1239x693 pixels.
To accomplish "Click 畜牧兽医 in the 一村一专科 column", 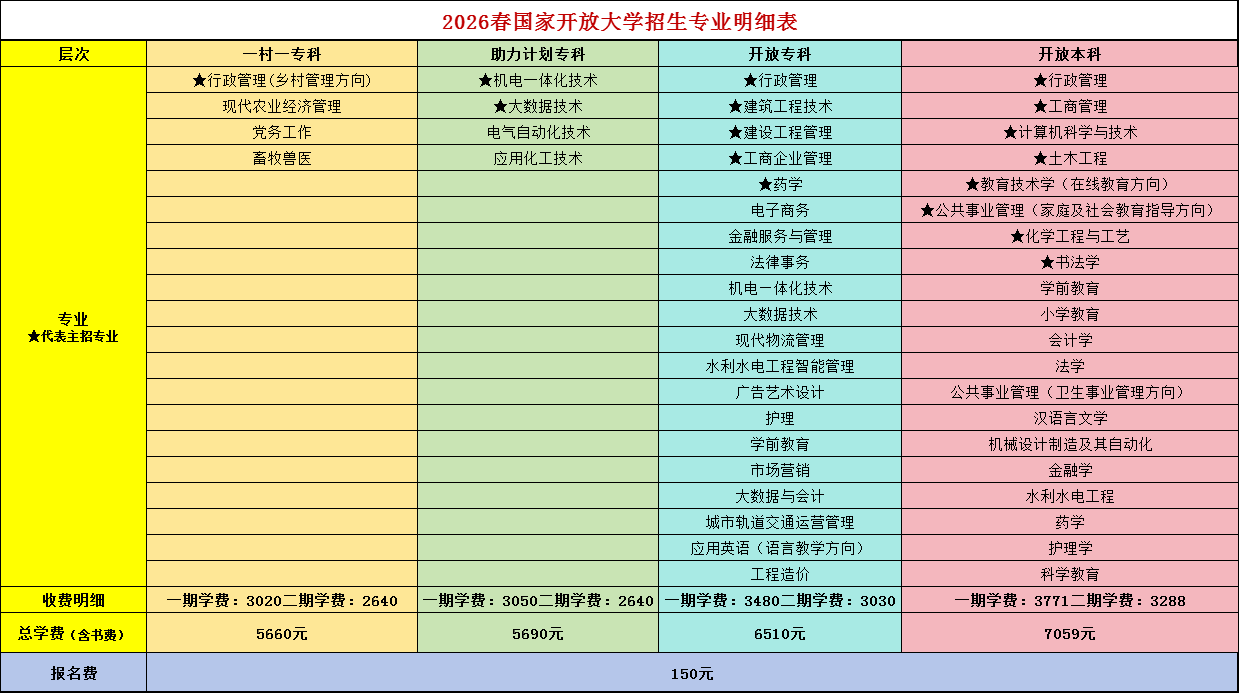I will [282, 157].
